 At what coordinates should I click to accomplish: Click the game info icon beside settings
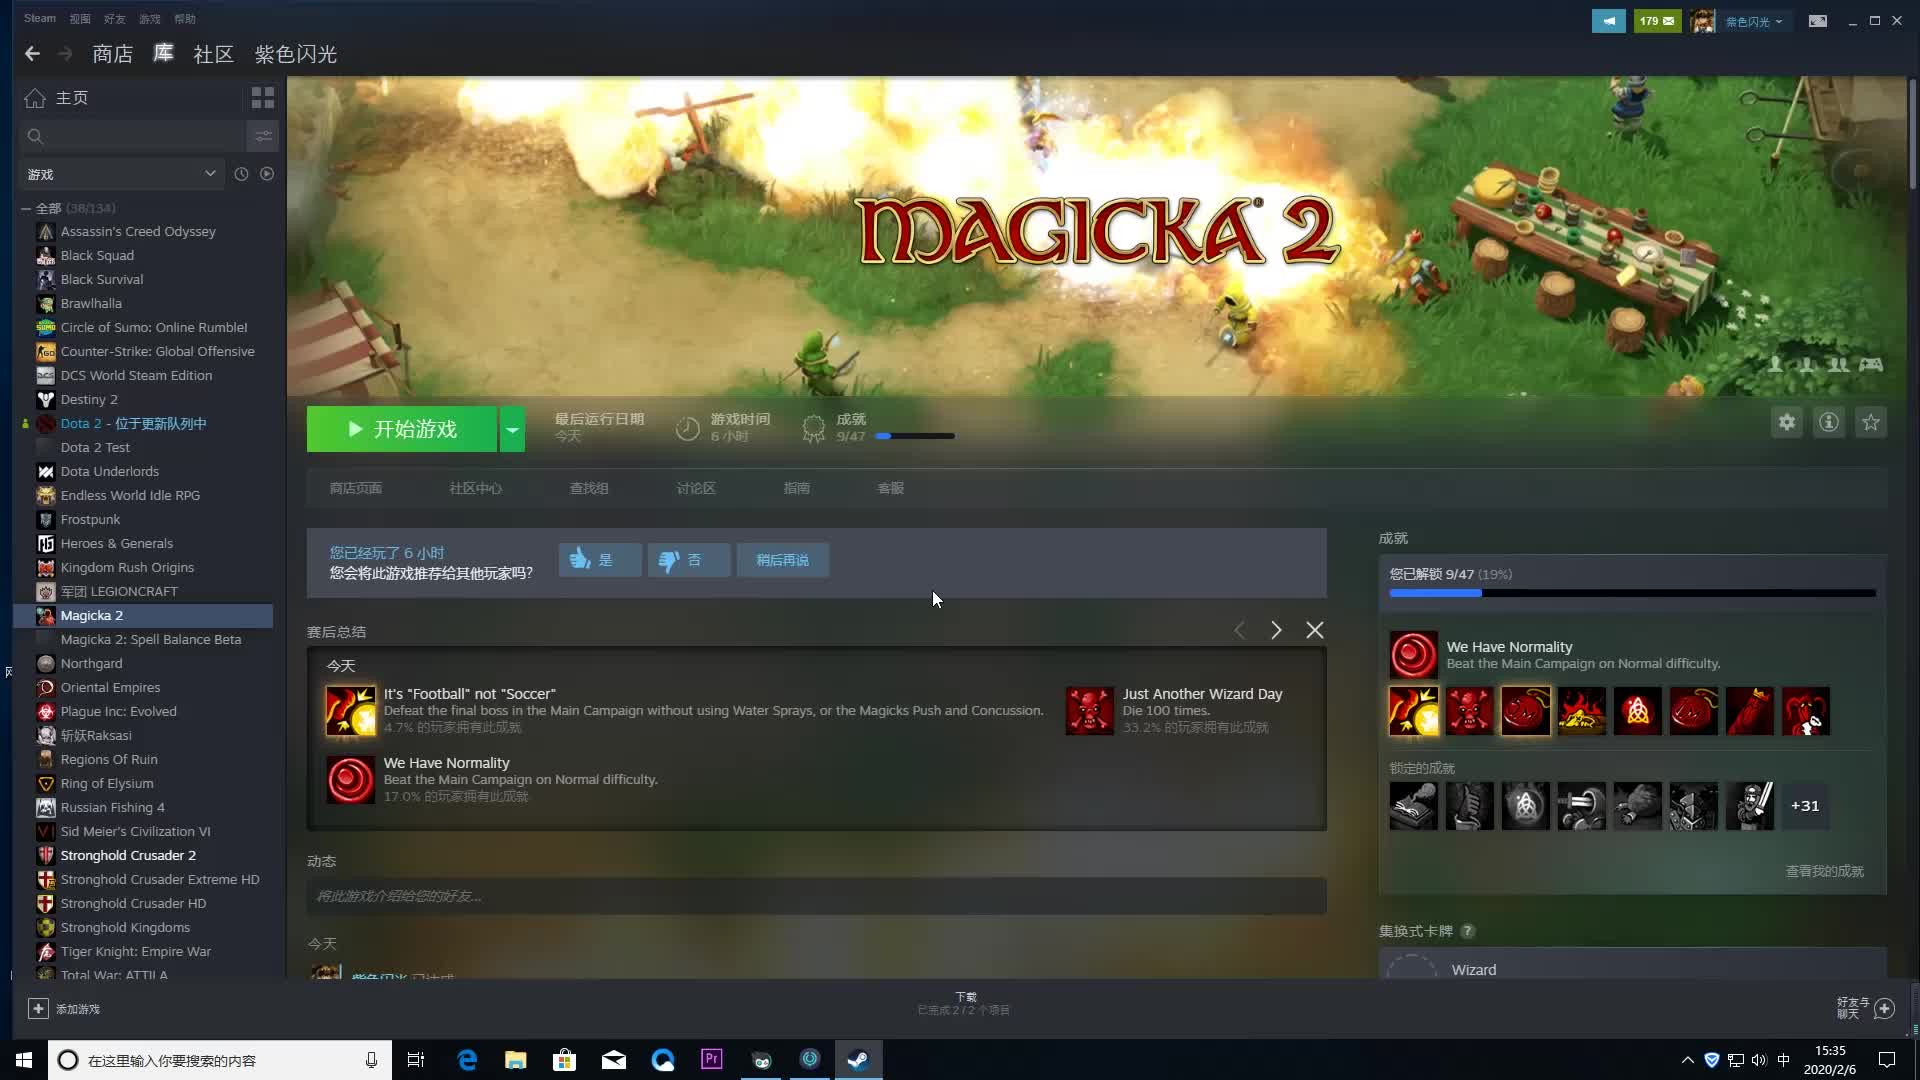(1829, 421)
